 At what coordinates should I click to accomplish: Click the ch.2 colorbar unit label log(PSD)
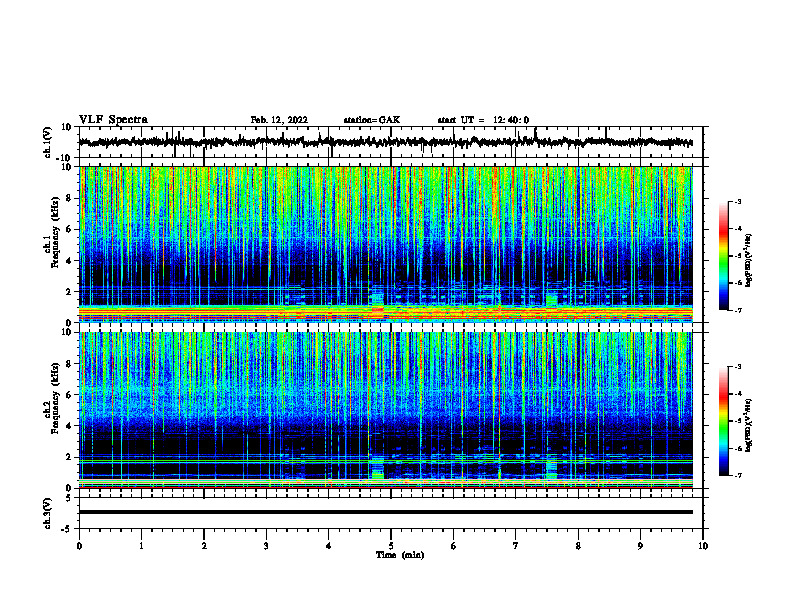pos(749,425)
